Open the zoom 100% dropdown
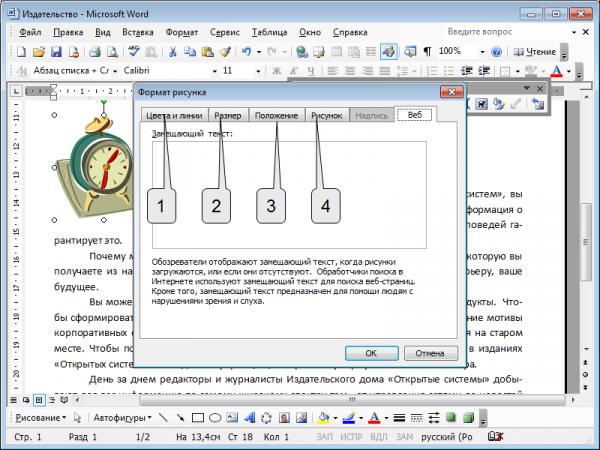The height and width of the screenshot is (450, 600). click(x=482, y=52)
